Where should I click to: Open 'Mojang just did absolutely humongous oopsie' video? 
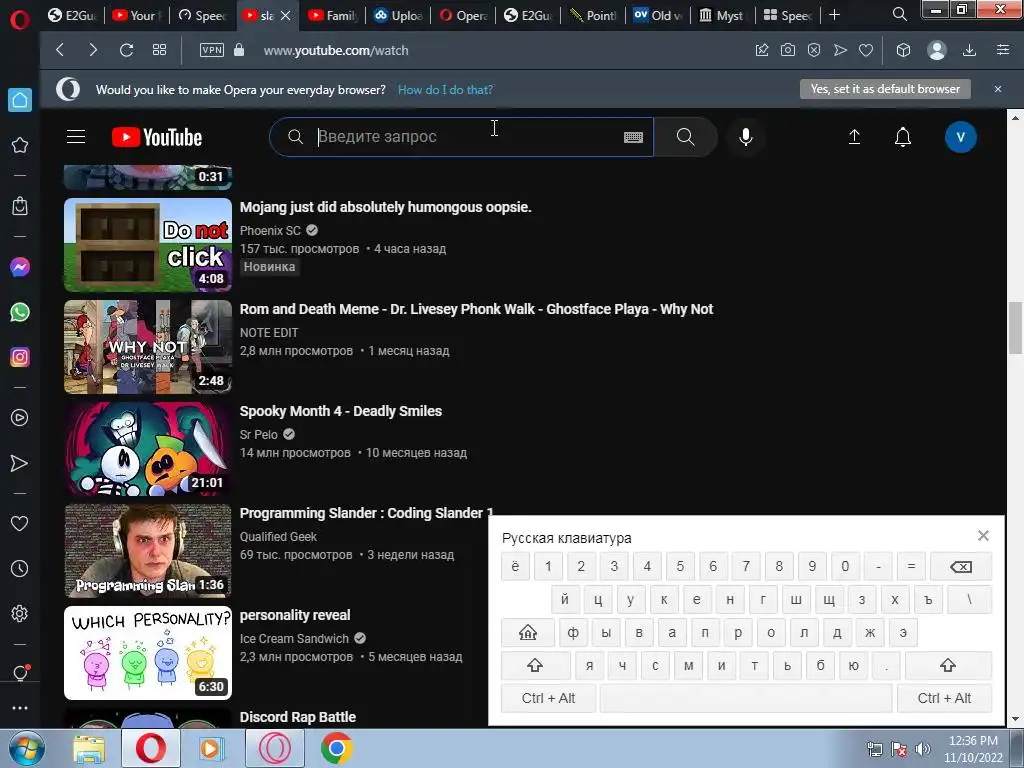pyautogui.click(x=385, y=207)
